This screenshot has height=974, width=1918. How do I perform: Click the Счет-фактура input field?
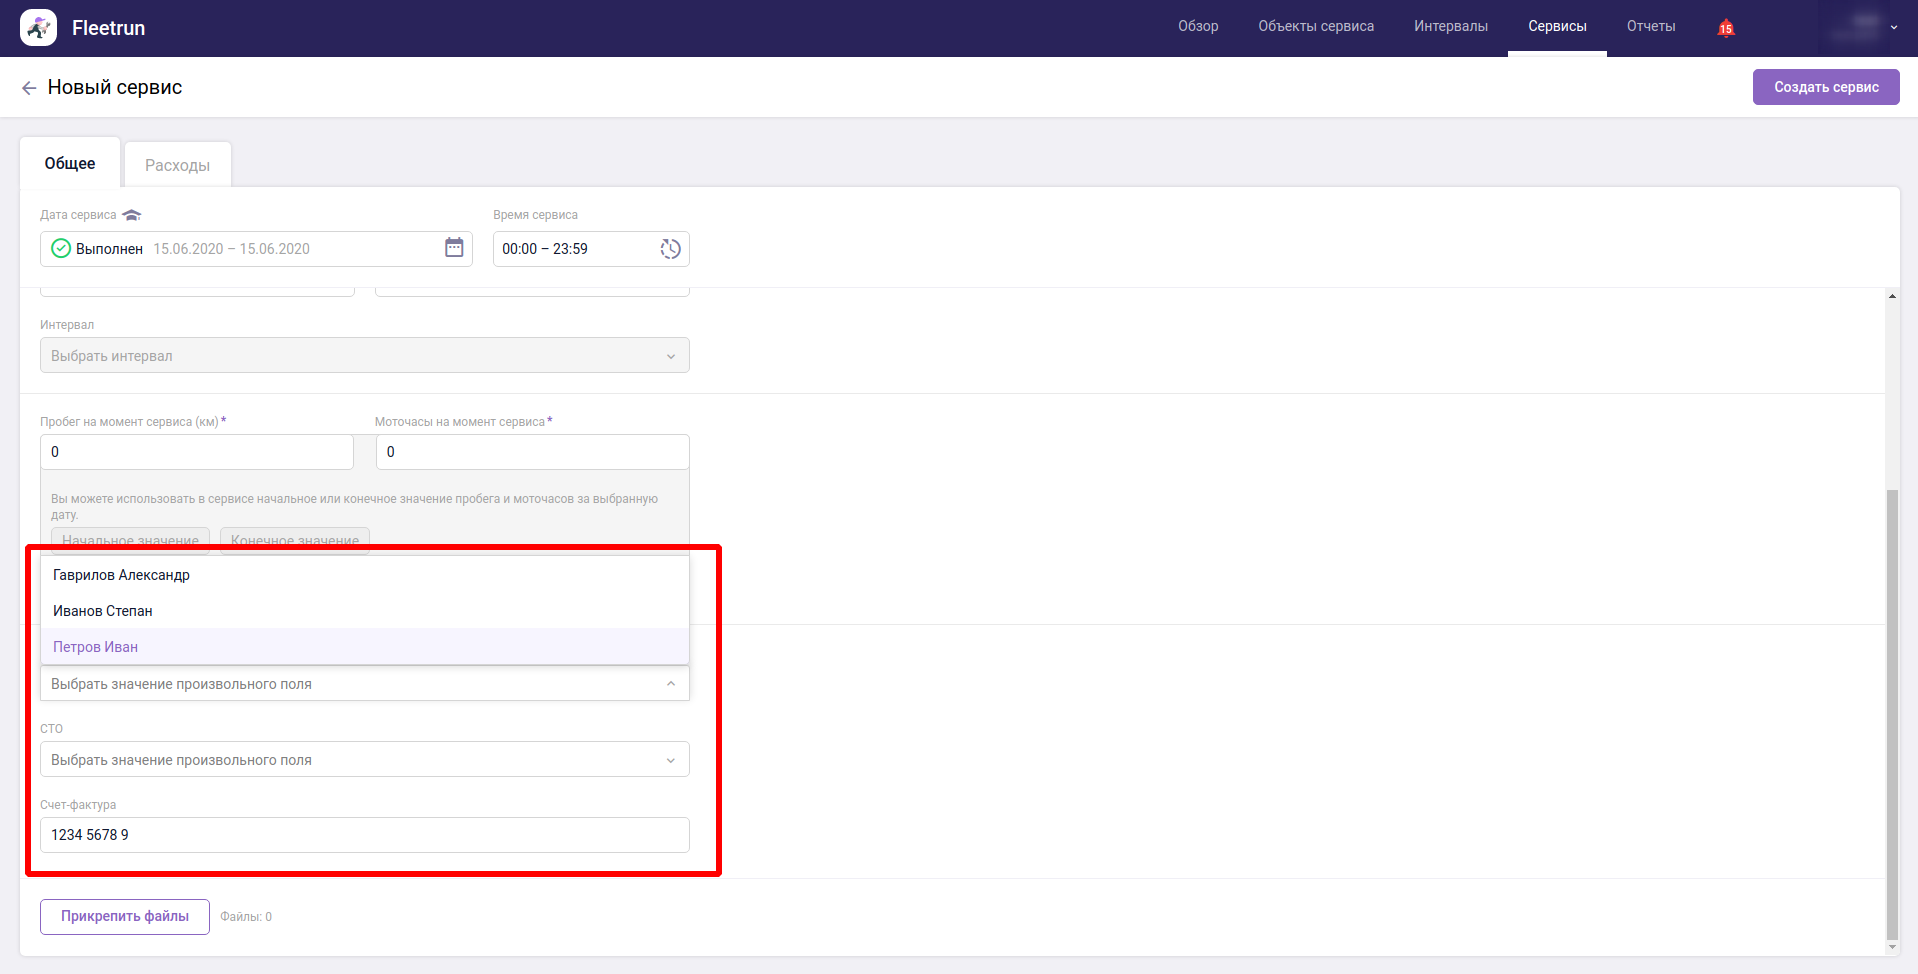(x=364, y=835)
